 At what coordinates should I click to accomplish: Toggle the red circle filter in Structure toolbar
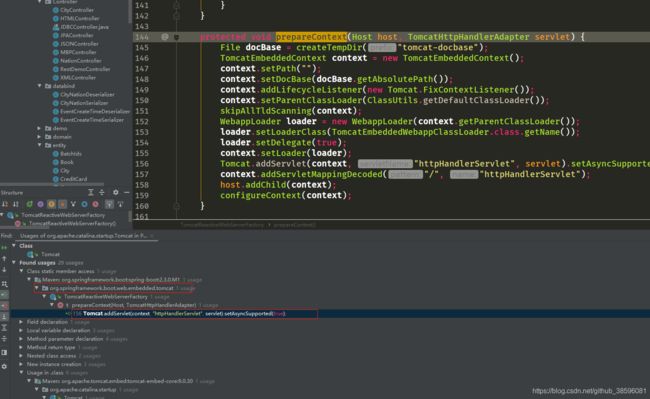click(x=95, y=204)
